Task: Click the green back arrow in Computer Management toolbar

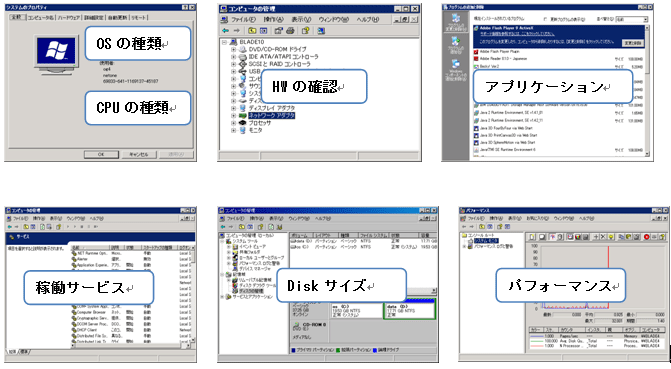Action: tap(226, 31)
